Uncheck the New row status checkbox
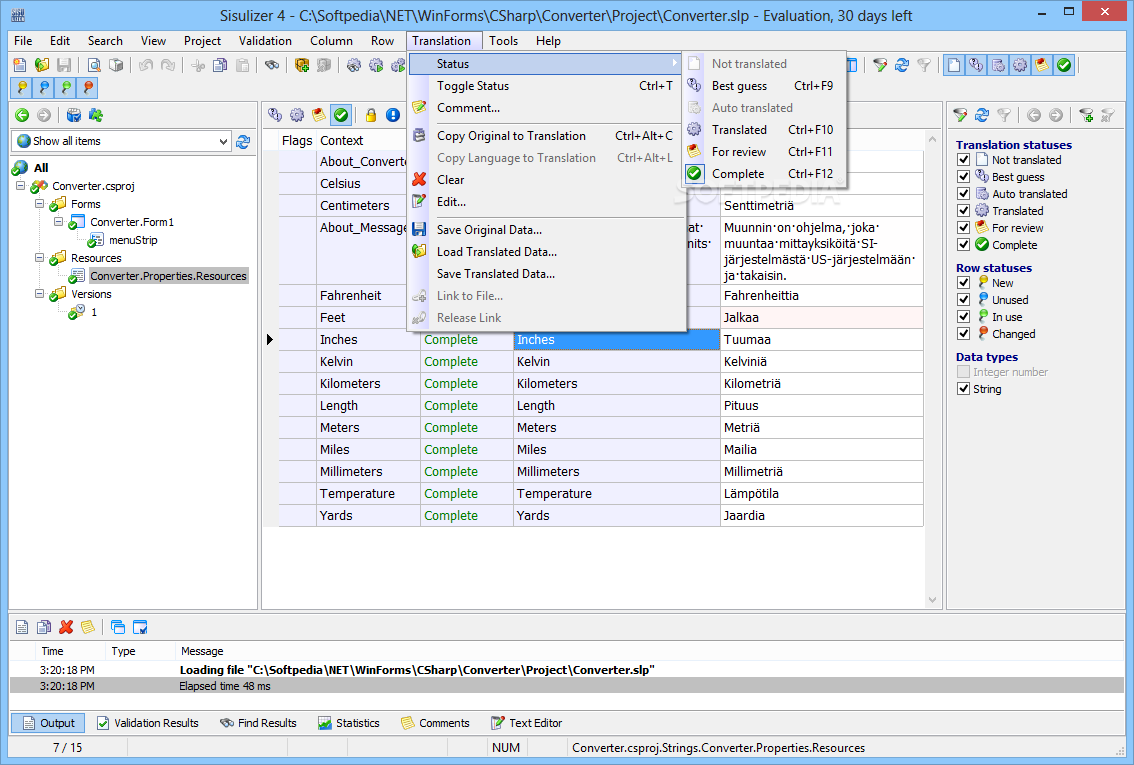This screenshot has width=1134, height=765. (963, 283)
